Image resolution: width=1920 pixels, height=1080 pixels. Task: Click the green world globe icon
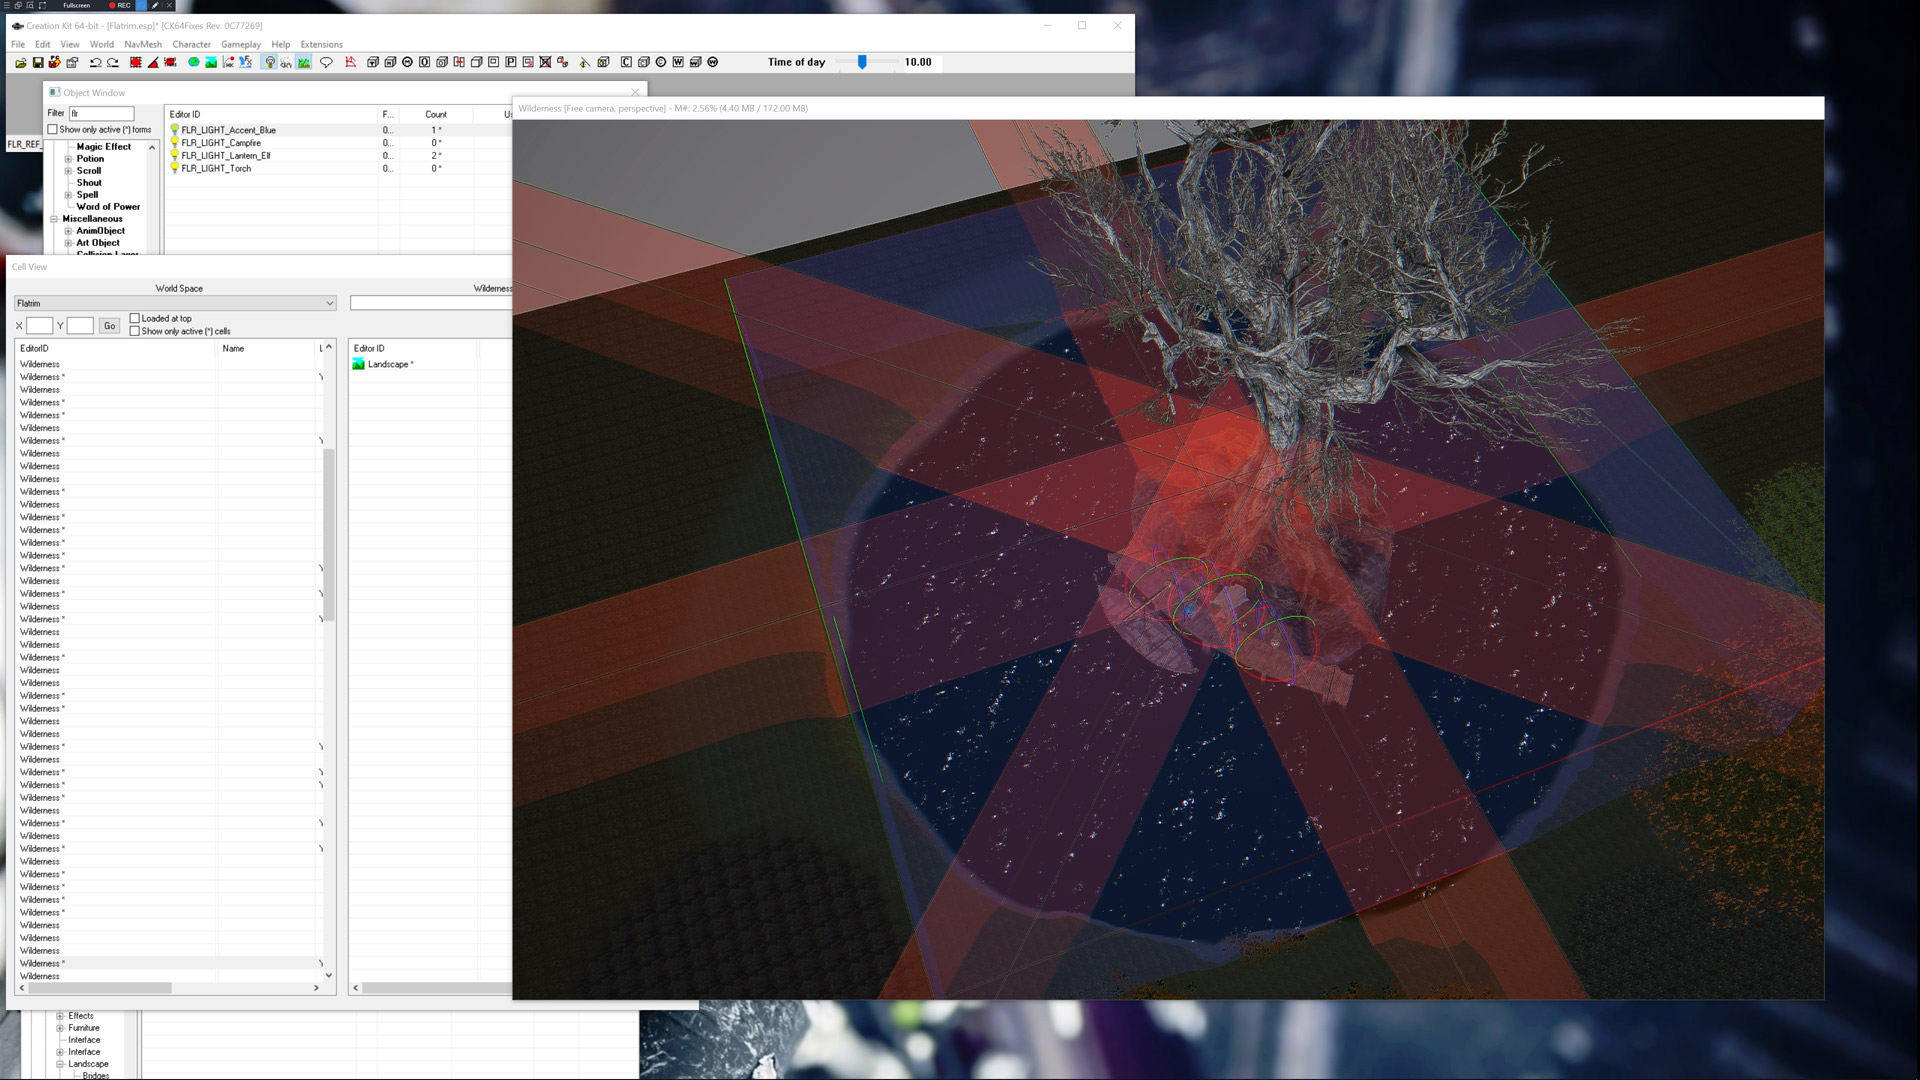[194, 62]
